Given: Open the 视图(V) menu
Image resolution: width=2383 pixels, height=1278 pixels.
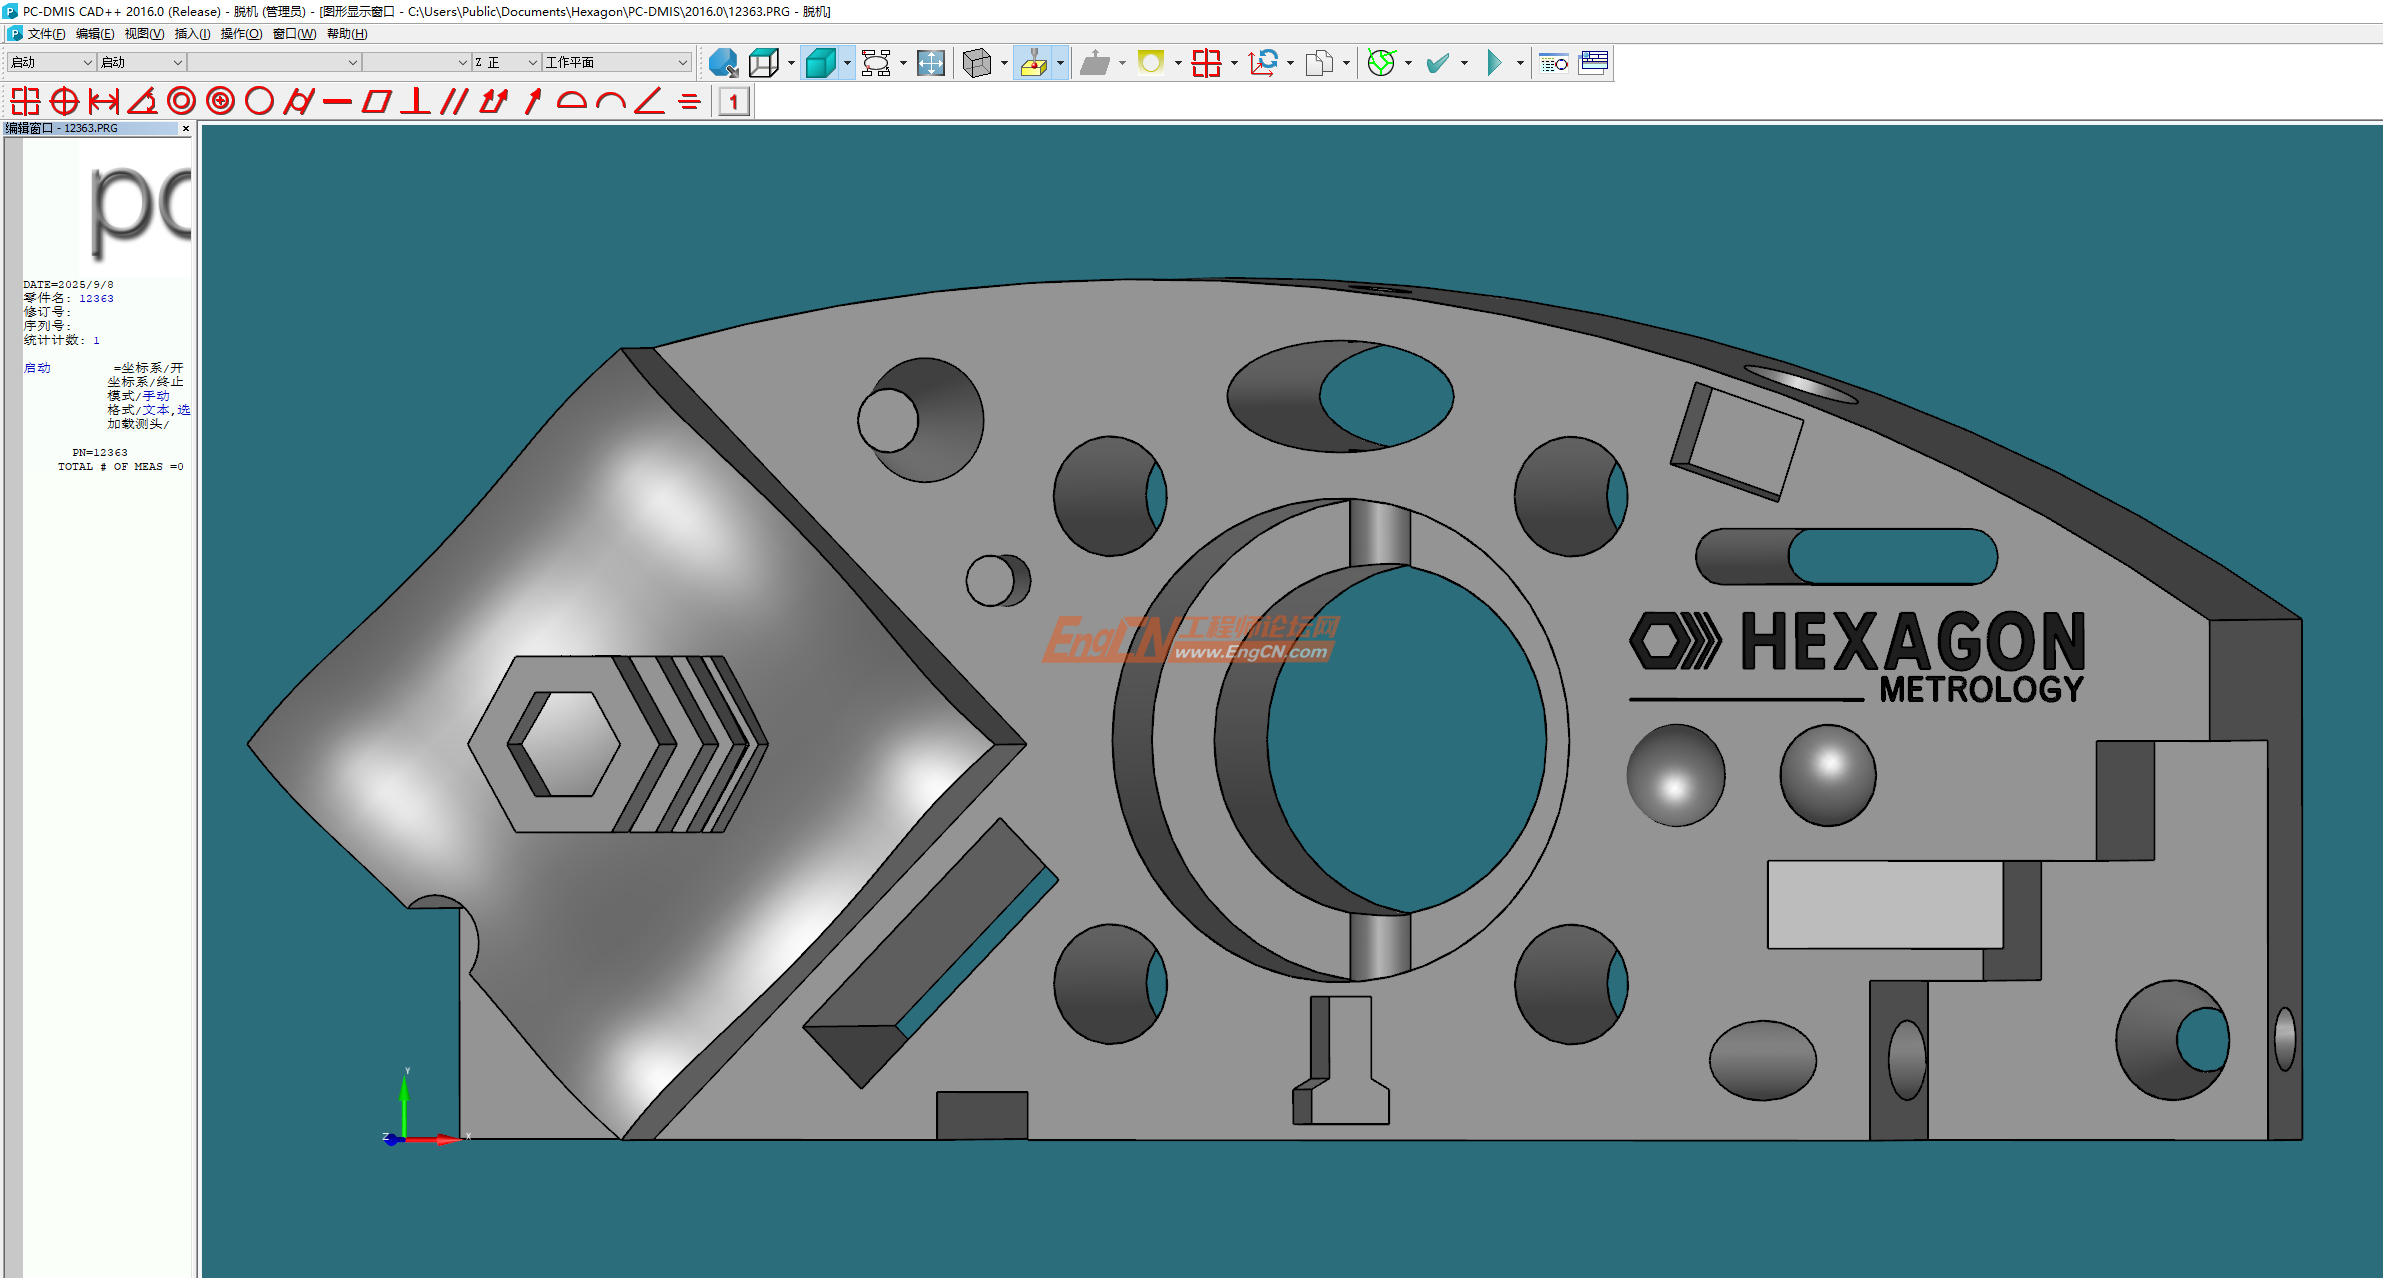Looking at the screenshot, I should (144, 34).
